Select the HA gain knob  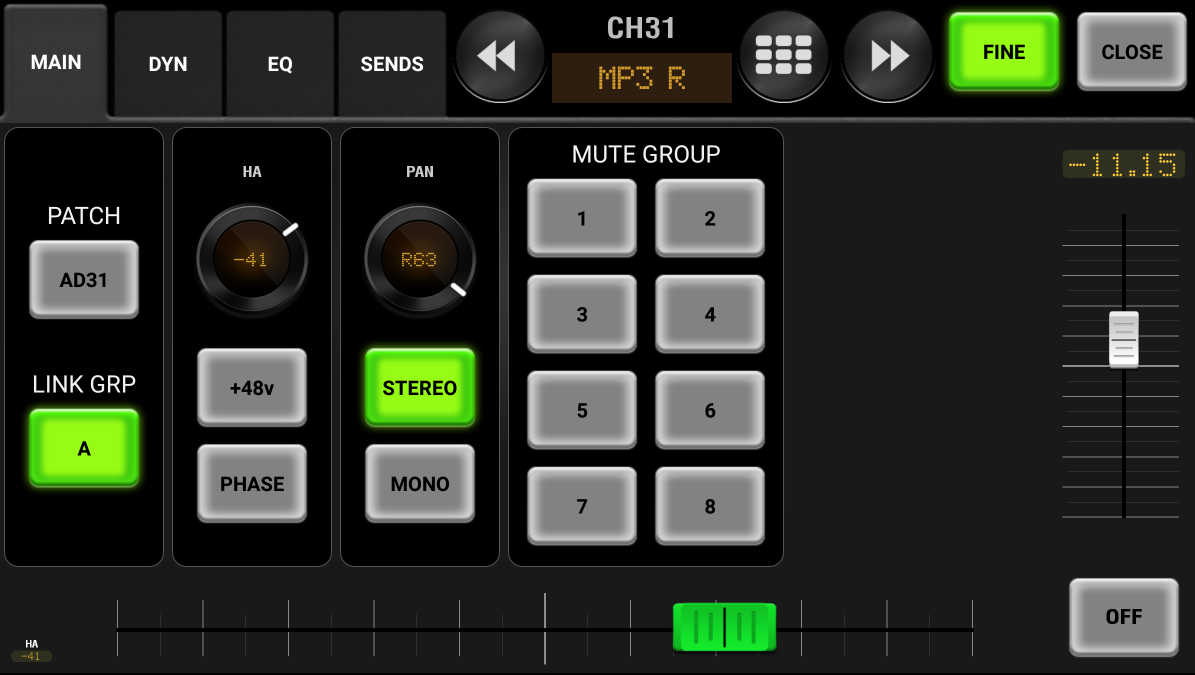[x=252, y=259]
